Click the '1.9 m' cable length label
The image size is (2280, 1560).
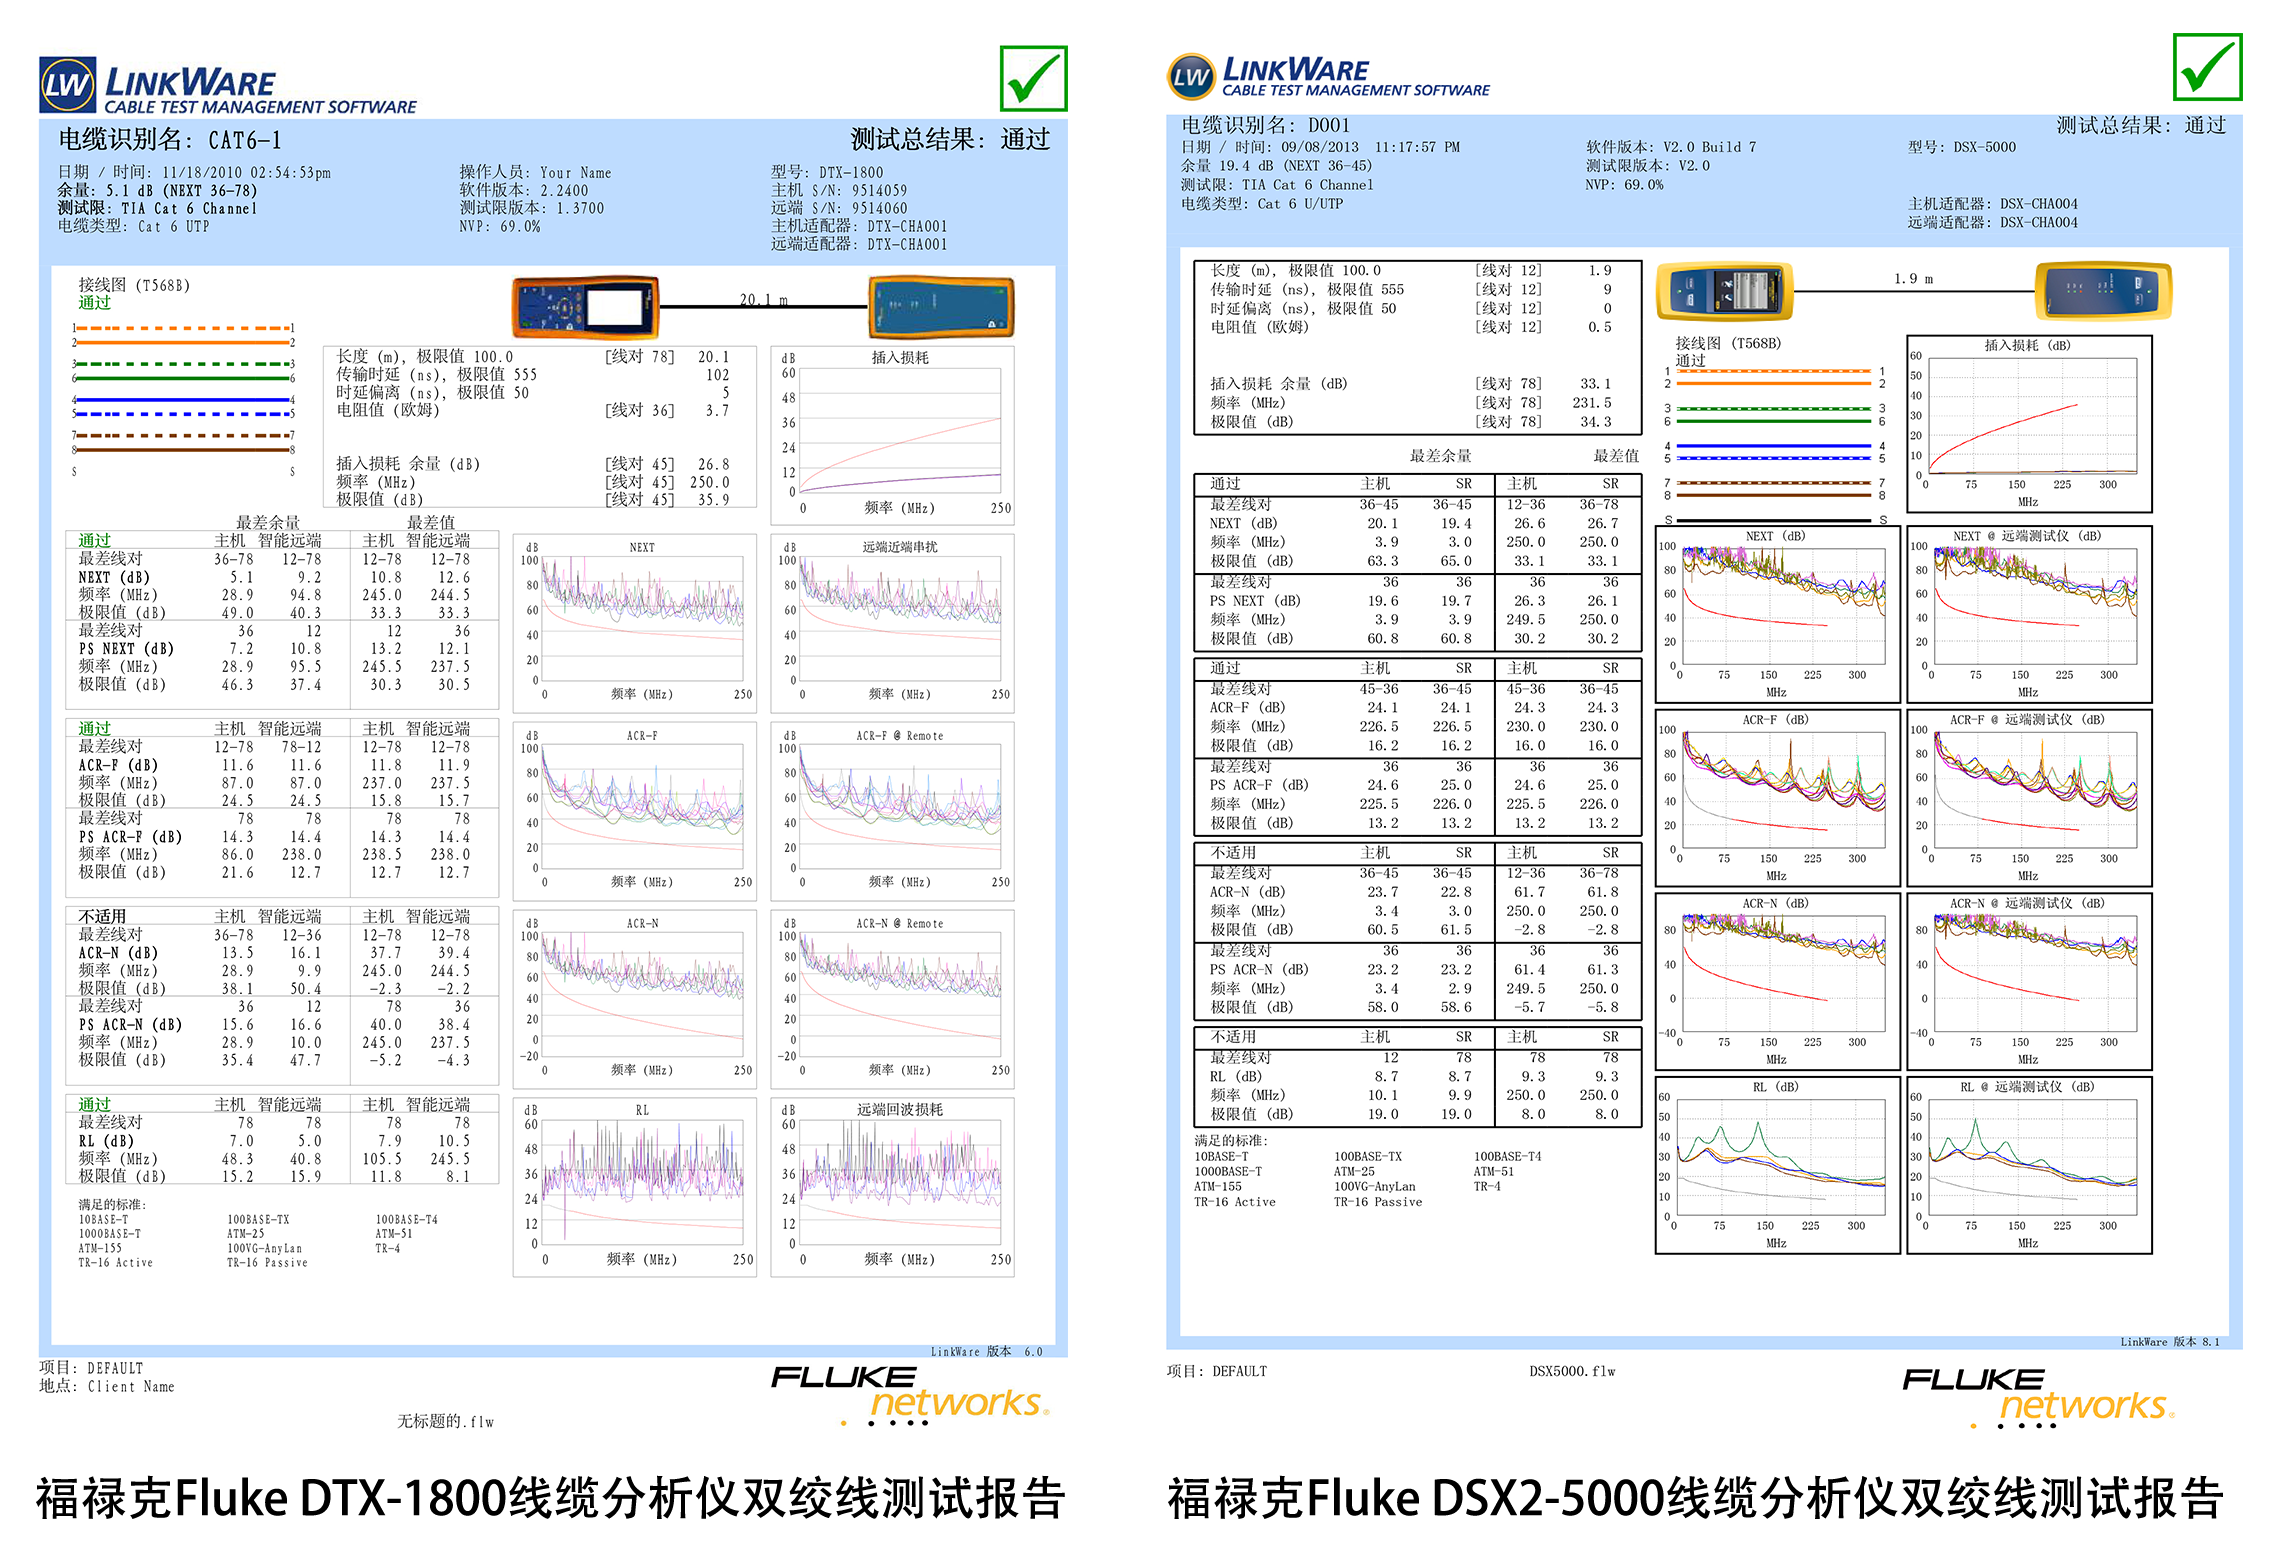(1914, 279)
